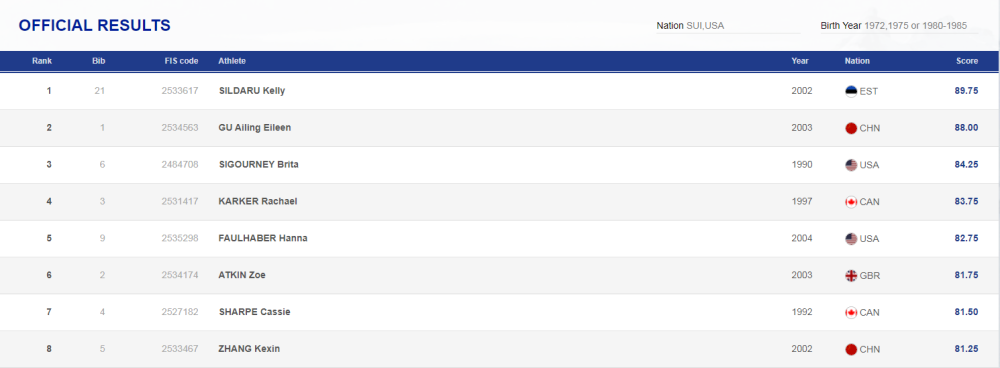The image size is (1000, 368).
Task: Open athlete SHARPE Cassie
Action: click(254, 313)
